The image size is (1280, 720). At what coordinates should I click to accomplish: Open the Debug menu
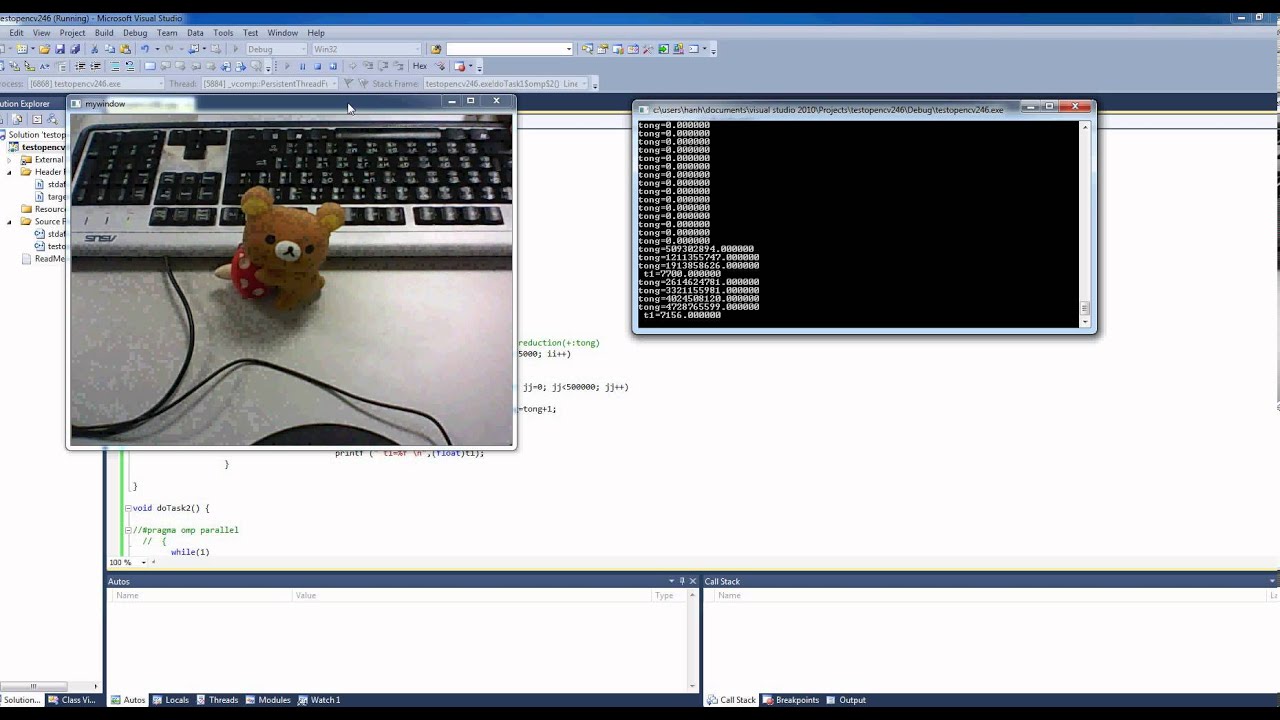(x=135, y=33)
